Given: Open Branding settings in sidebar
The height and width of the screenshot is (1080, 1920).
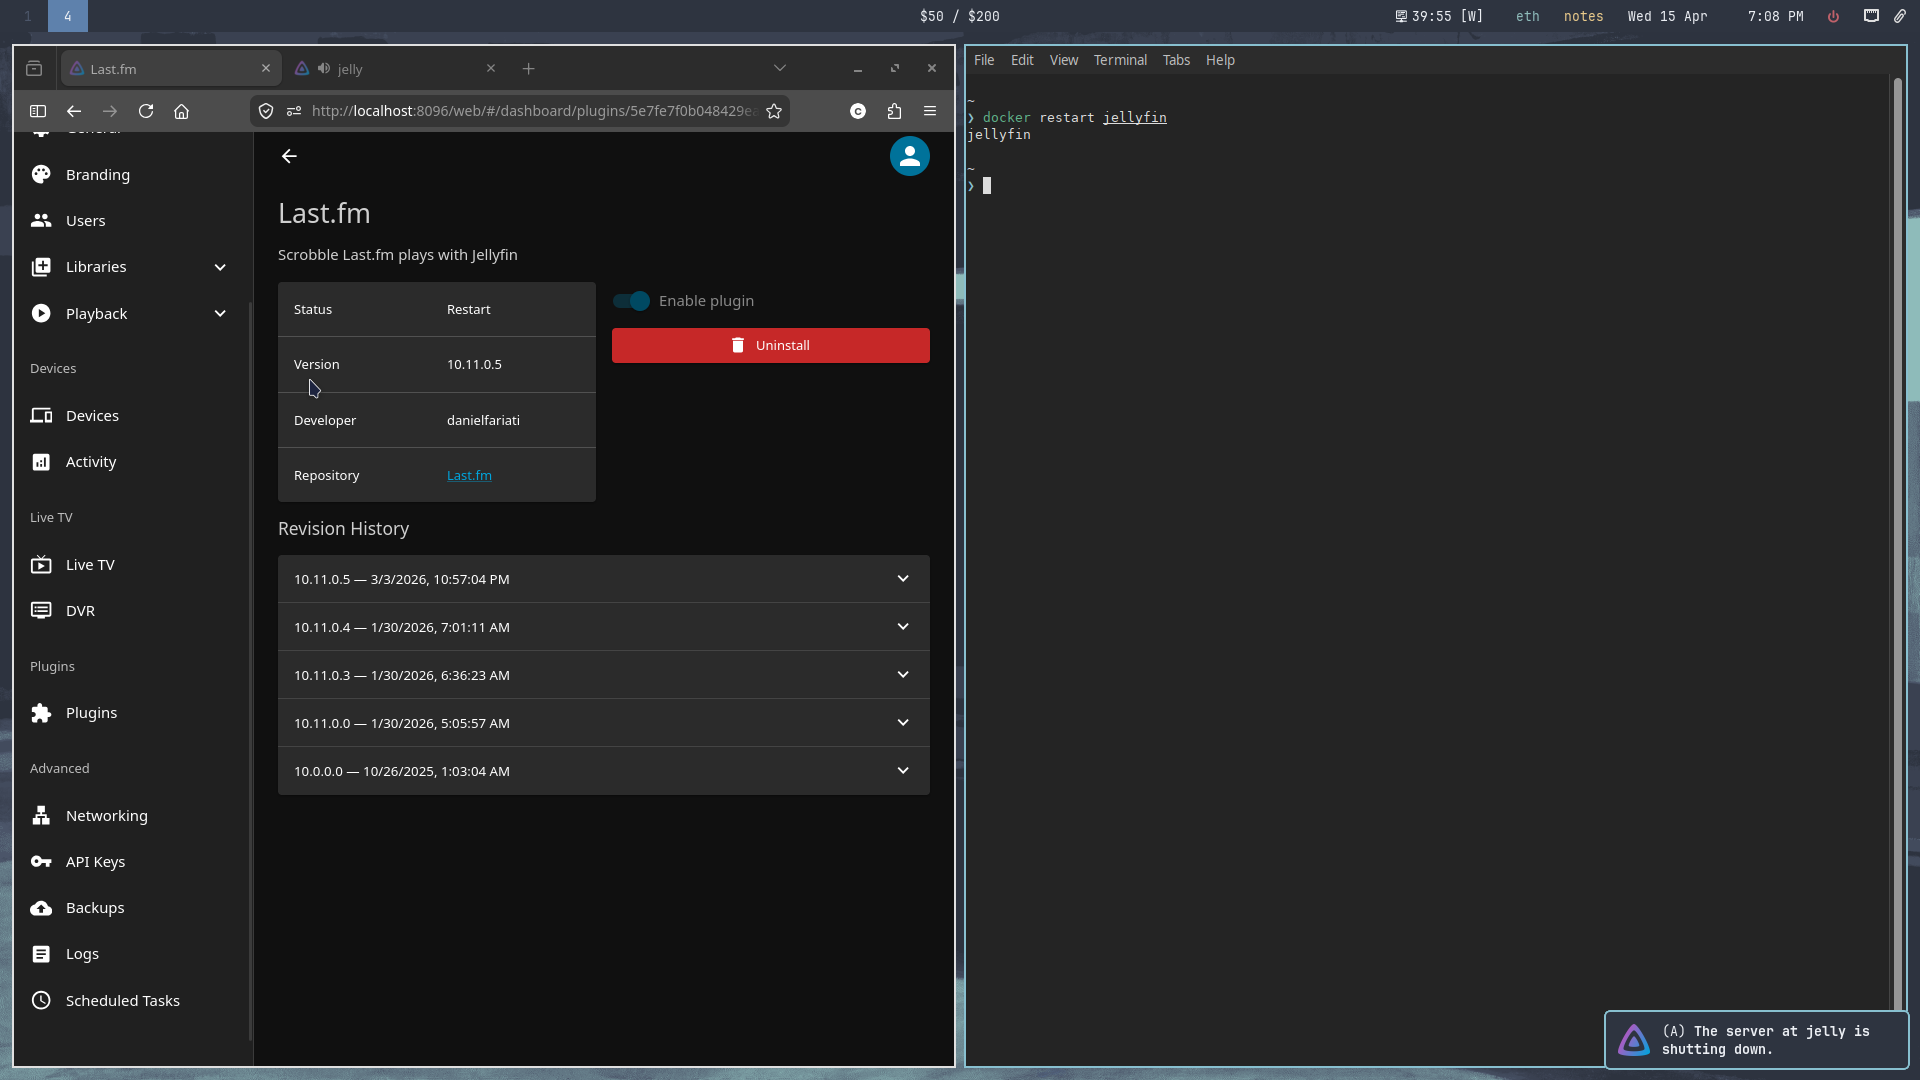Looking at the screenshot, I should point(131,174).
